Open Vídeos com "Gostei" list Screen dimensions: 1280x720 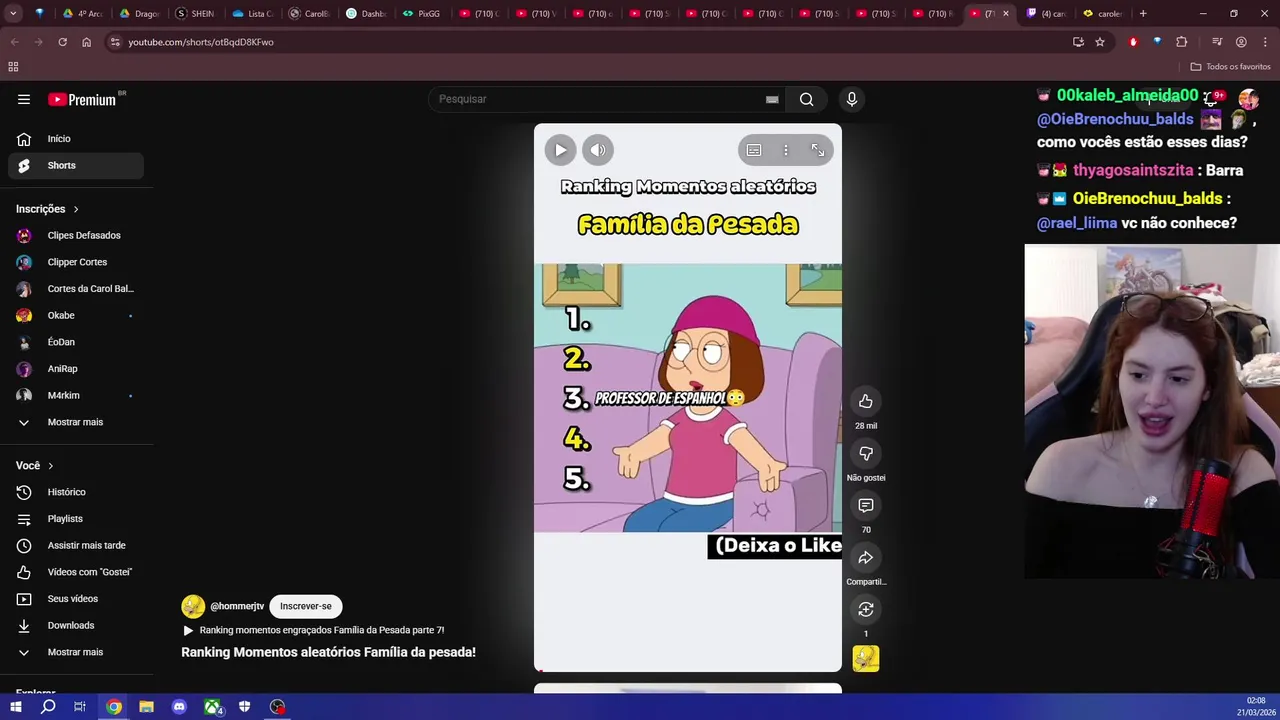76,572
